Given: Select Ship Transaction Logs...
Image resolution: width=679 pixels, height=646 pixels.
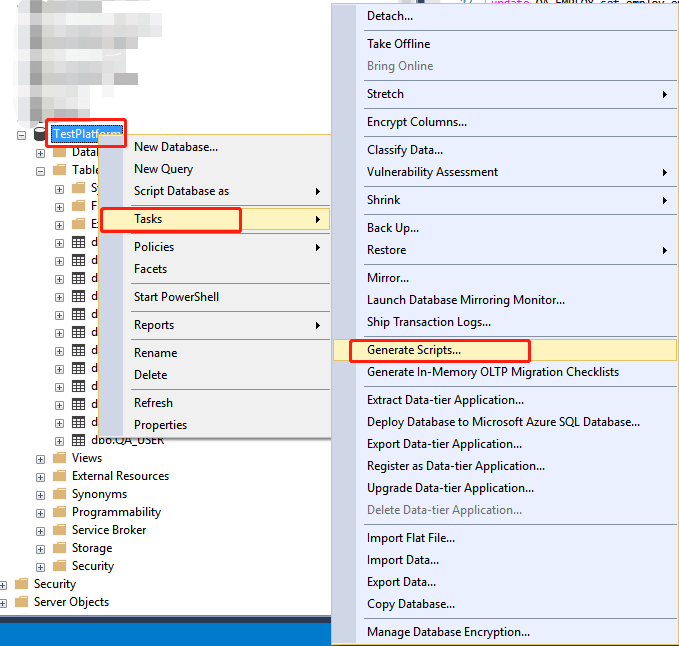Looking at the screenshot, I should tap(504, 322).
